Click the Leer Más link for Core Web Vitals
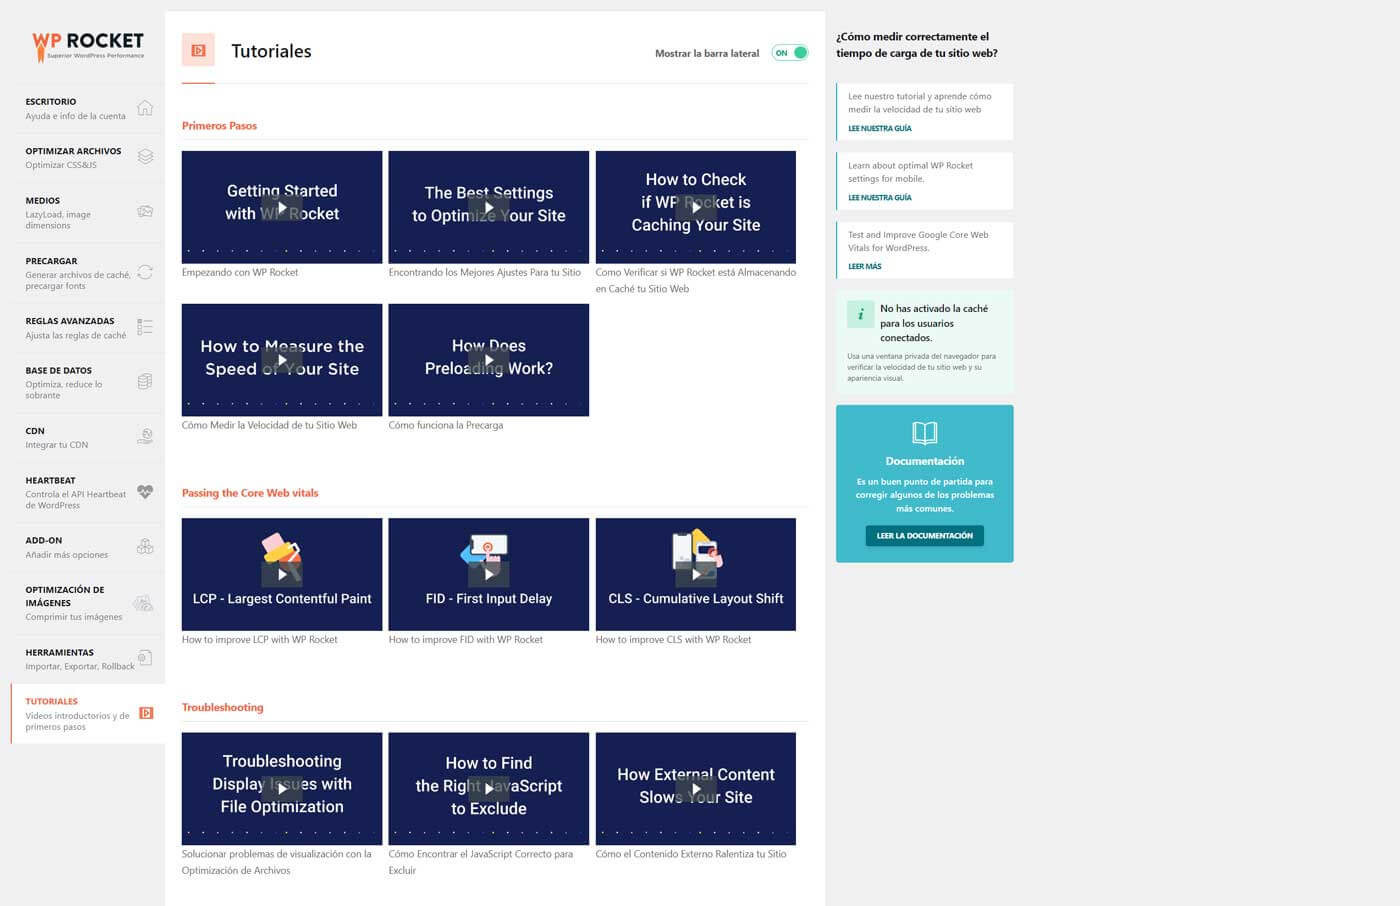The image size is (1400, 906). click(x=865, y=266)
